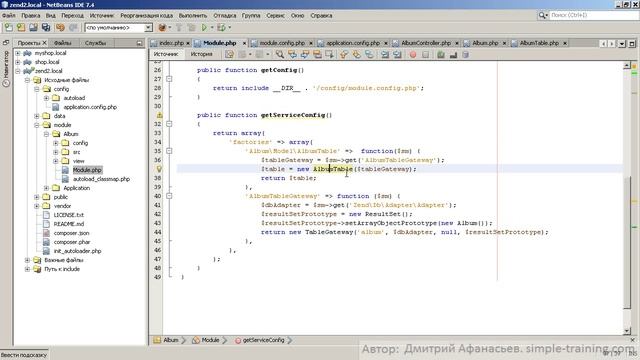Expand the src folder under Album
Screen dimensions: 640x360
click(56, 152)
